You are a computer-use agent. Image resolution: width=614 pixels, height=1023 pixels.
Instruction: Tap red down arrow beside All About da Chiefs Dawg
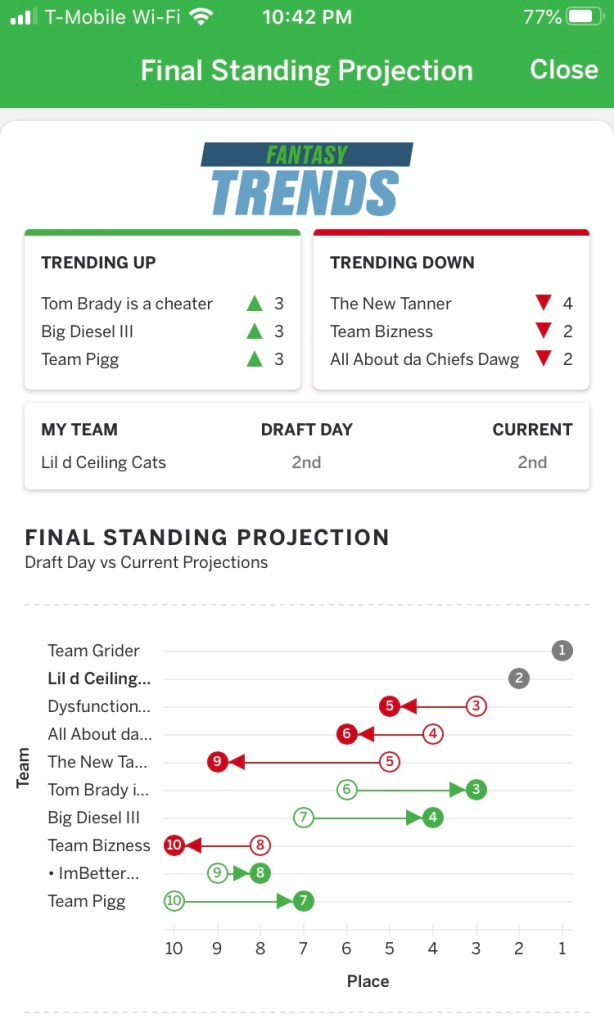coord(543,359)
